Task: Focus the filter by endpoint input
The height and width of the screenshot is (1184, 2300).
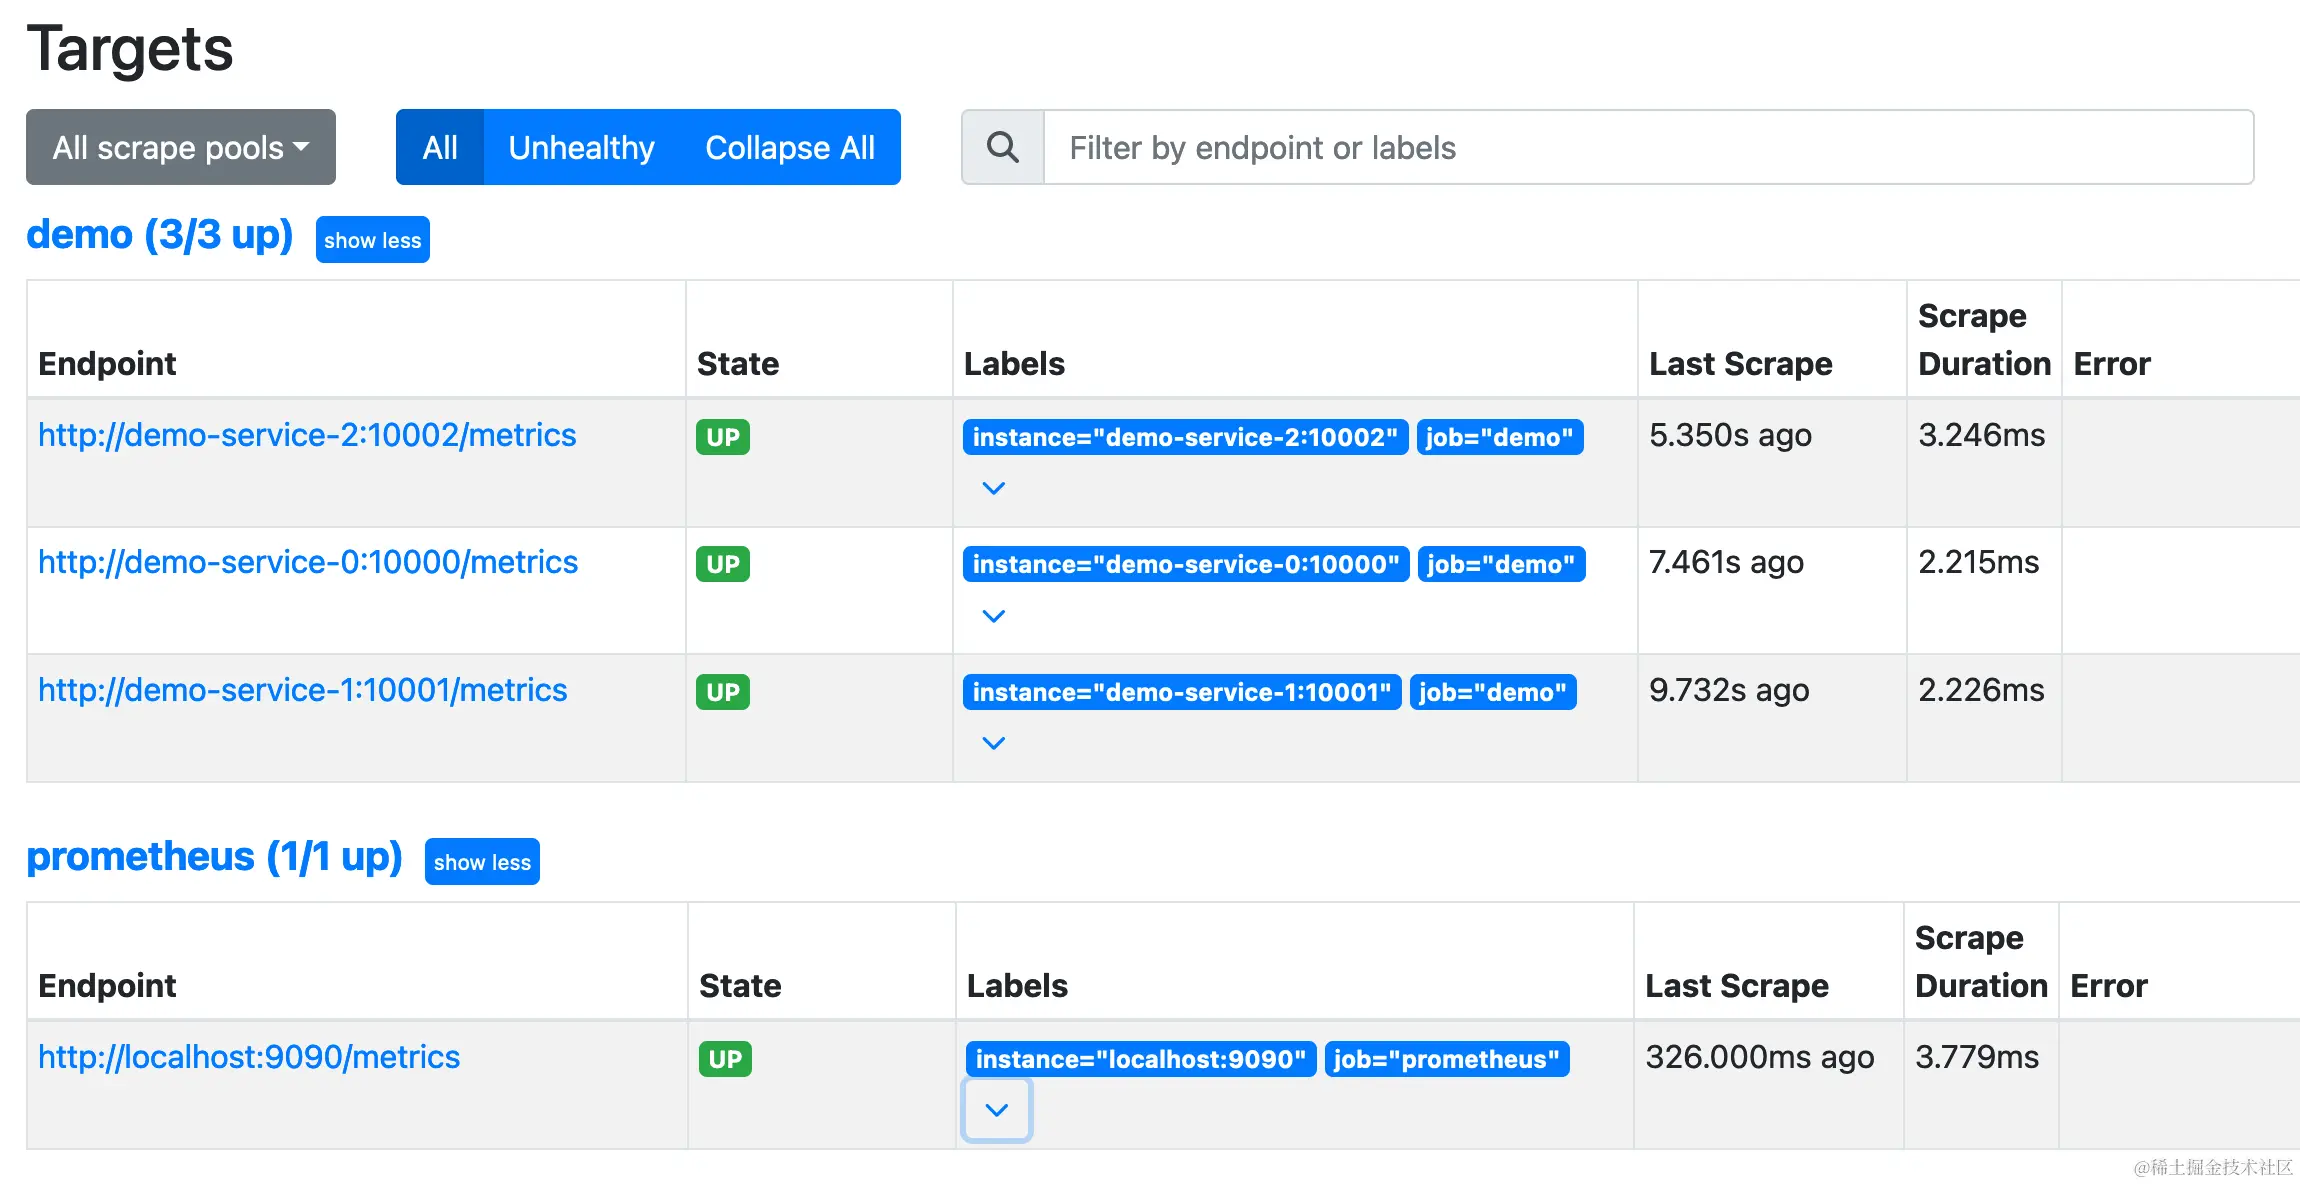Action: [1648, 147]
